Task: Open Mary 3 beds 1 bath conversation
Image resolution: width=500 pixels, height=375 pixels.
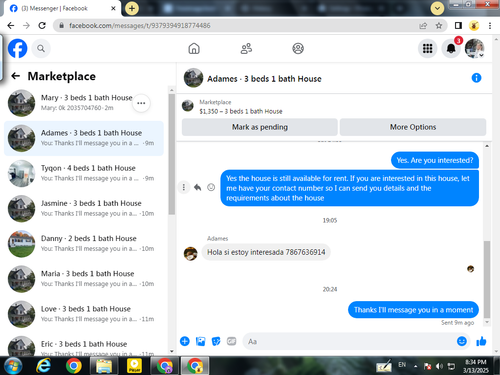Action: tap(83, 103)
